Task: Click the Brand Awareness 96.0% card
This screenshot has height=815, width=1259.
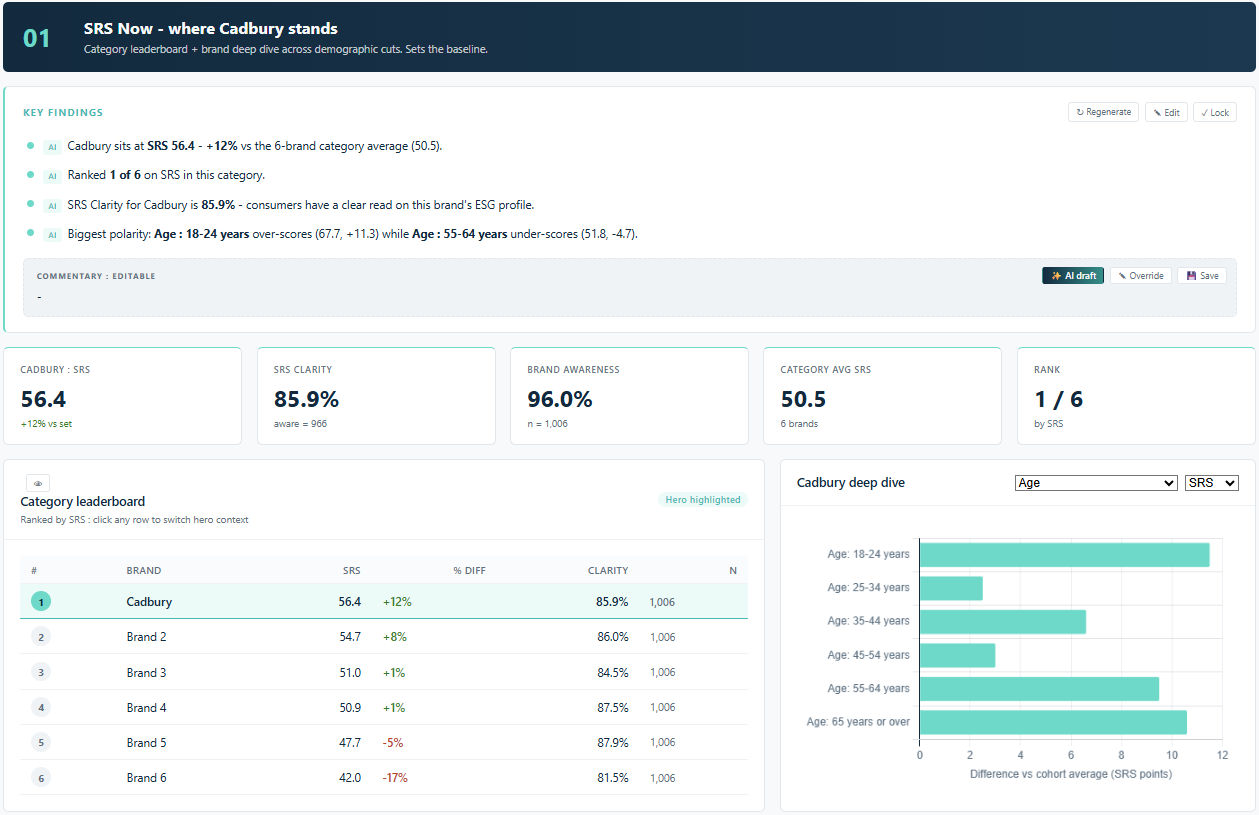Action: point(629,396)
